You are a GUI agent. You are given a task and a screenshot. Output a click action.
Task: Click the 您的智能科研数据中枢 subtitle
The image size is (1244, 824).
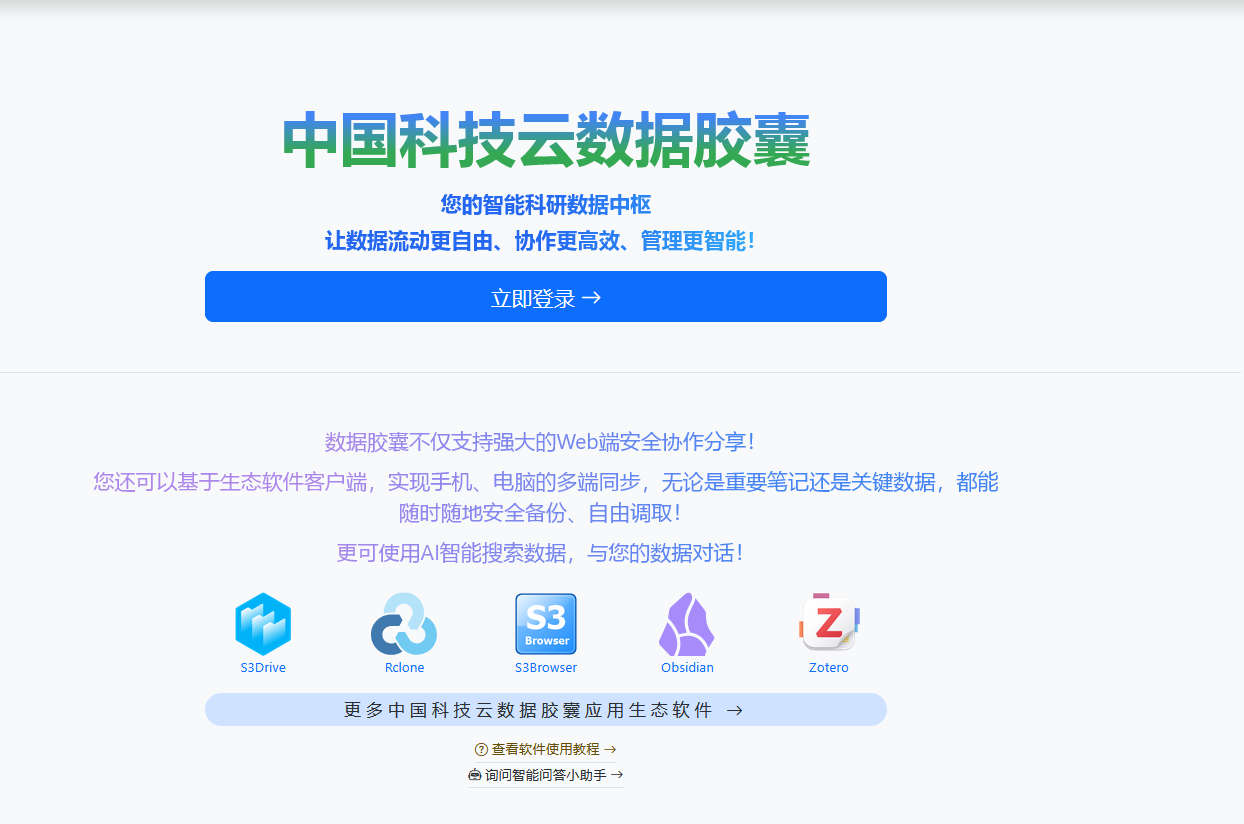(x=546, y=205)
